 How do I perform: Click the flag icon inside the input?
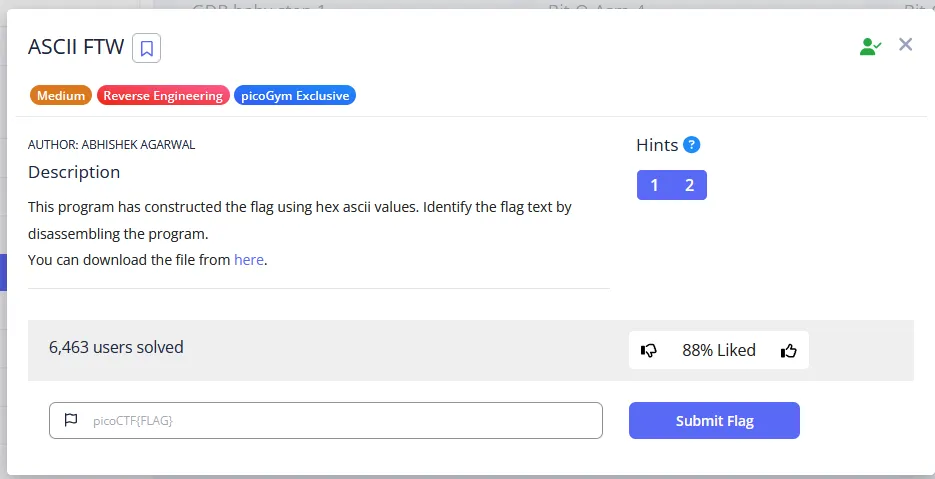tap(71, 420)
